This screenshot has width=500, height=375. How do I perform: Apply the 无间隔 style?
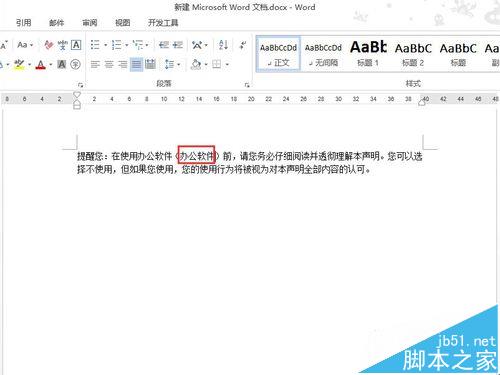click(323, 54)
